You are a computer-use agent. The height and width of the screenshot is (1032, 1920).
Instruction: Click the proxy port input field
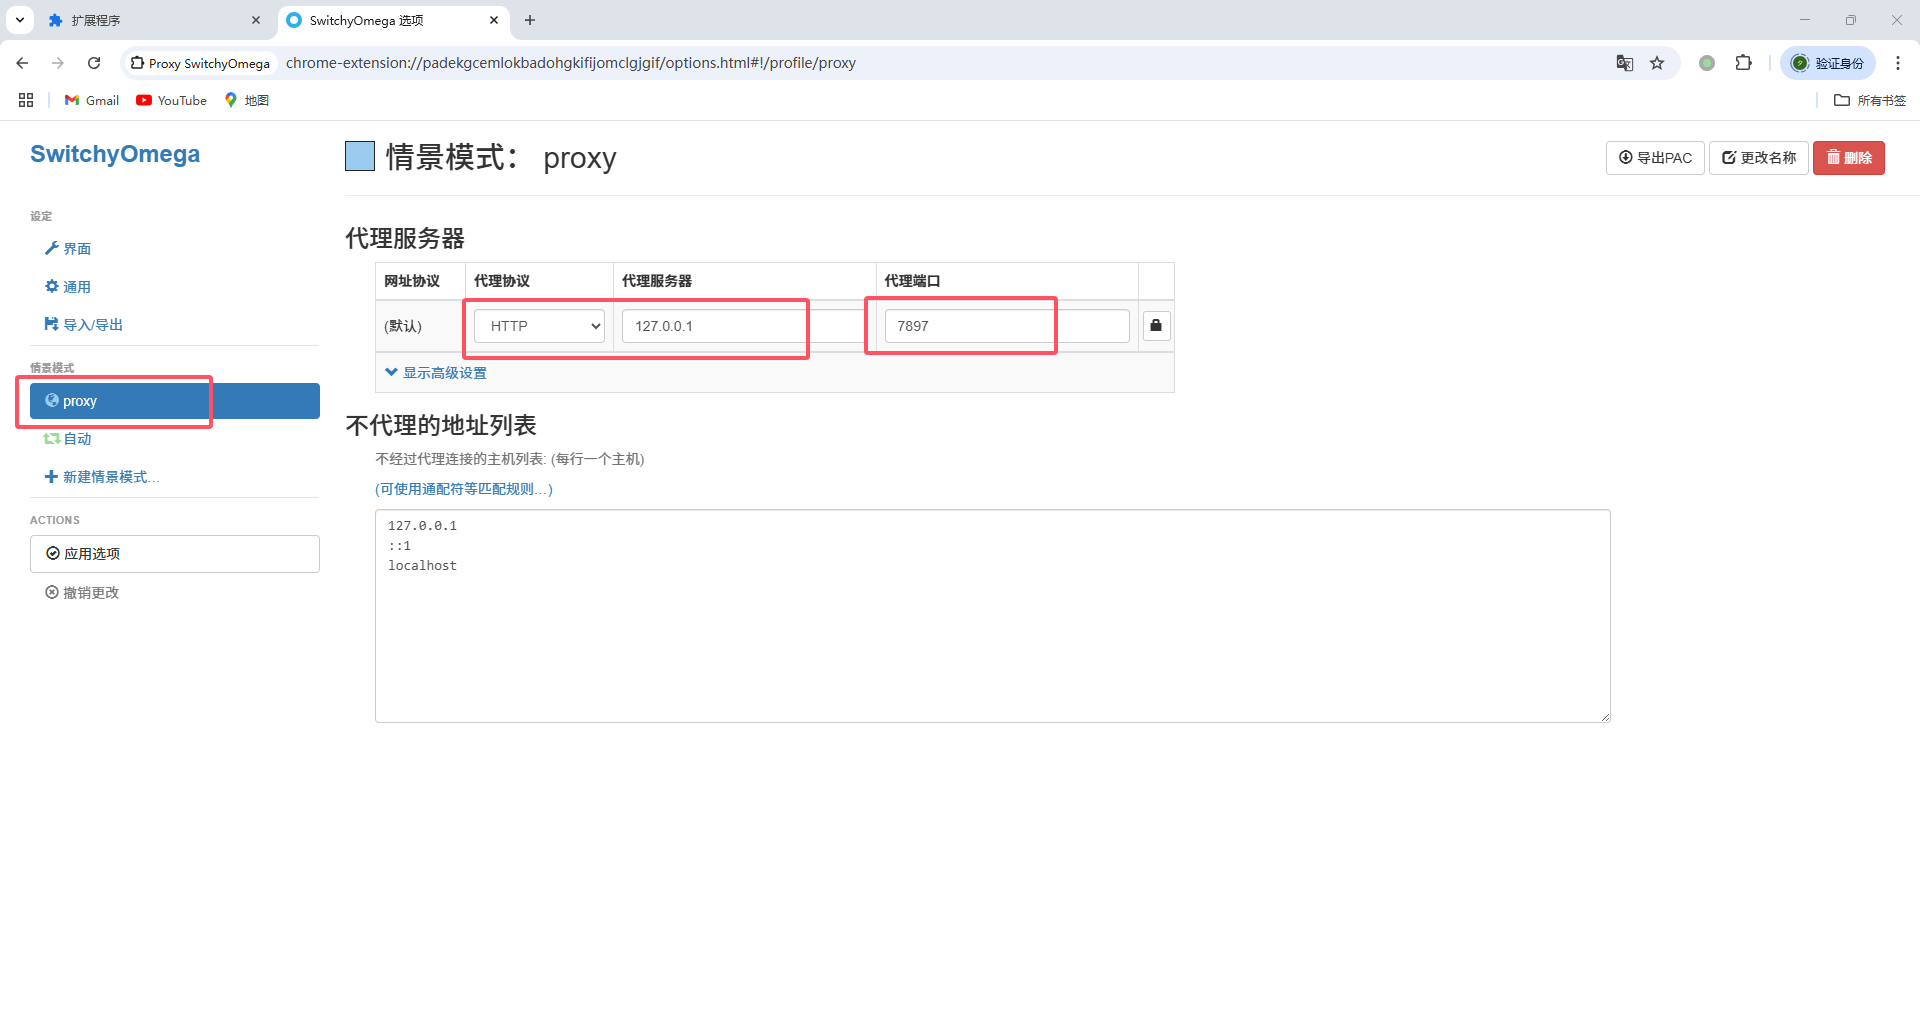click(x=1006, y=326)
